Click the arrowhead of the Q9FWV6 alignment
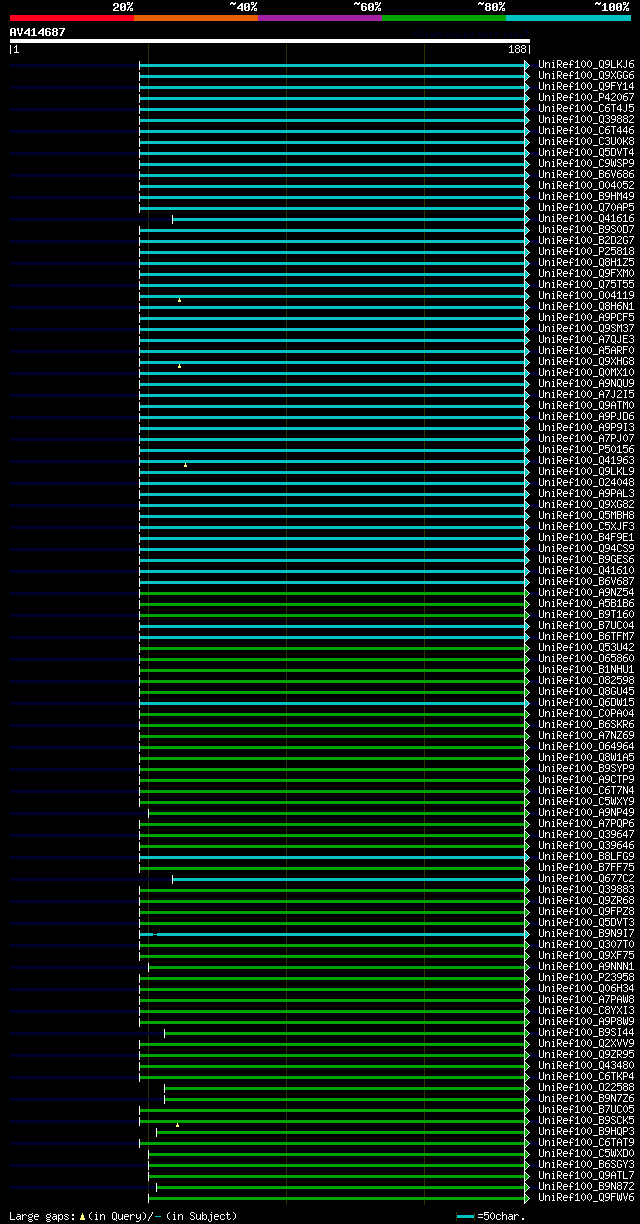This screenshot has width=640, height=1224. [x=527, y=1198]
